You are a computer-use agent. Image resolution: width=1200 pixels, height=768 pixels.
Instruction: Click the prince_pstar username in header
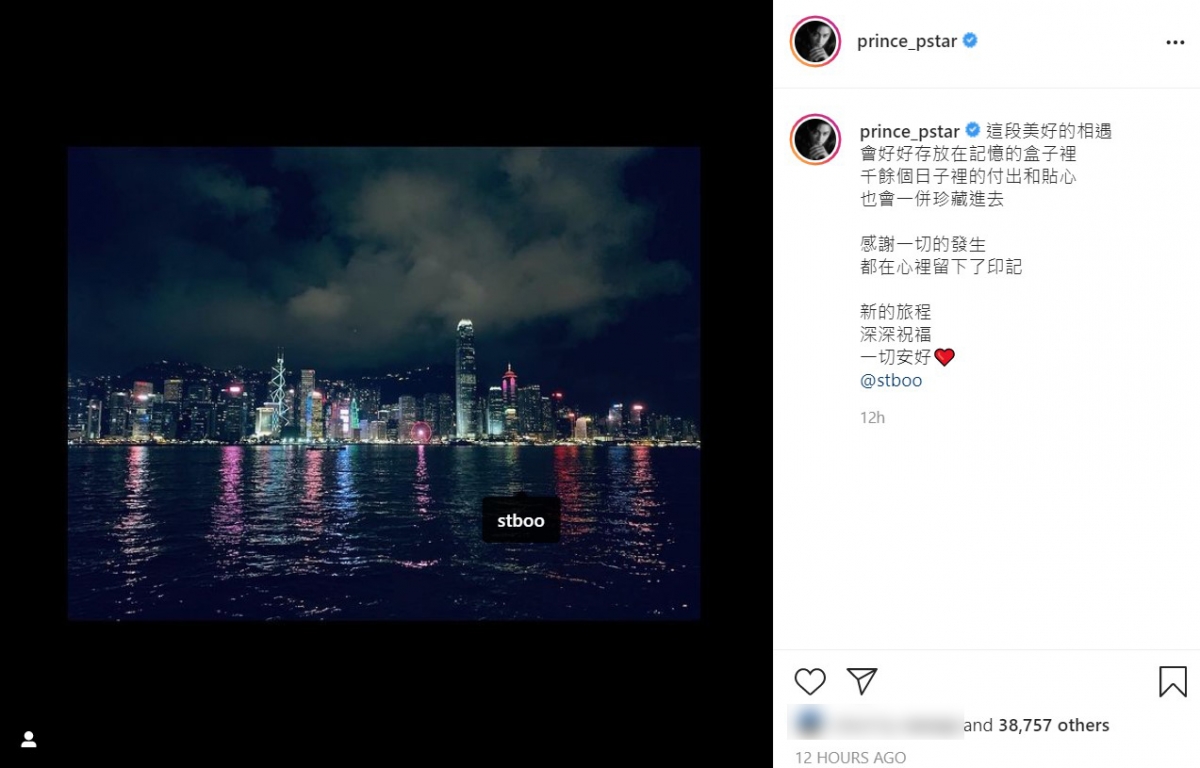[907, 42]
